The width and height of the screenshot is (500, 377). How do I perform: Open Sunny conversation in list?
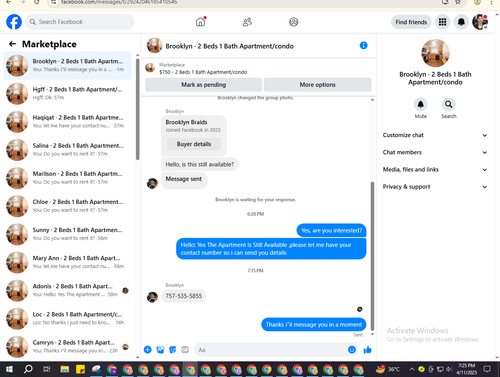tap(67, 234)
